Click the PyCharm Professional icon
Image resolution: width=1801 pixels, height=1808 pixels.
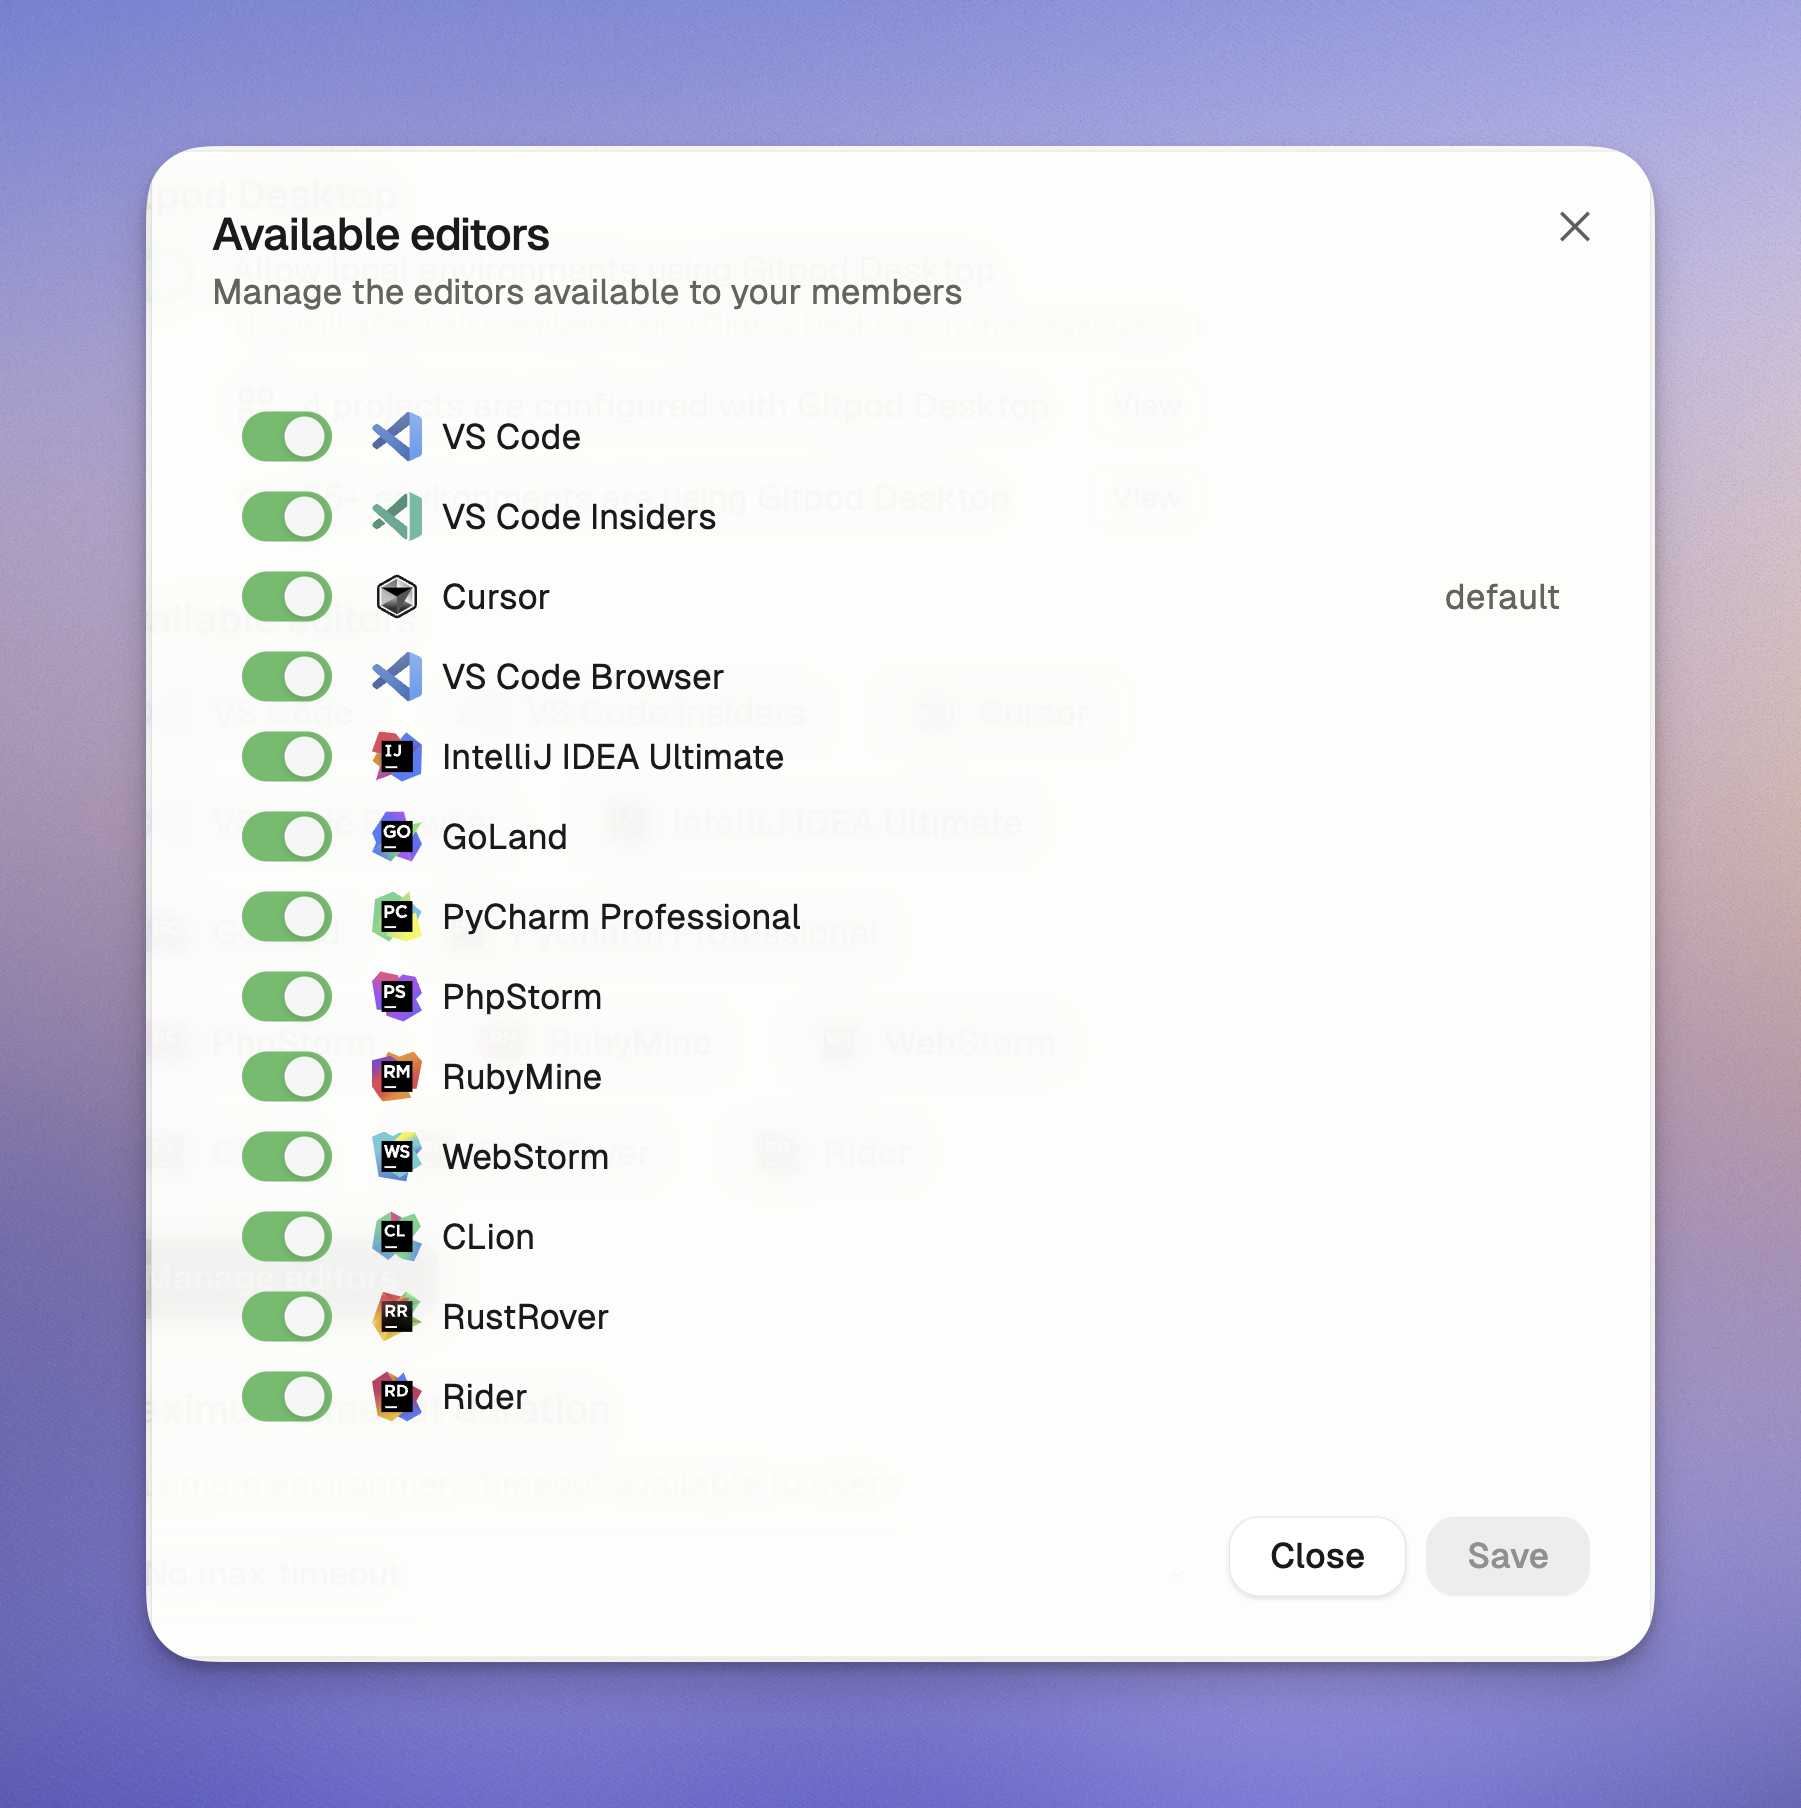[x=397, y=917]
